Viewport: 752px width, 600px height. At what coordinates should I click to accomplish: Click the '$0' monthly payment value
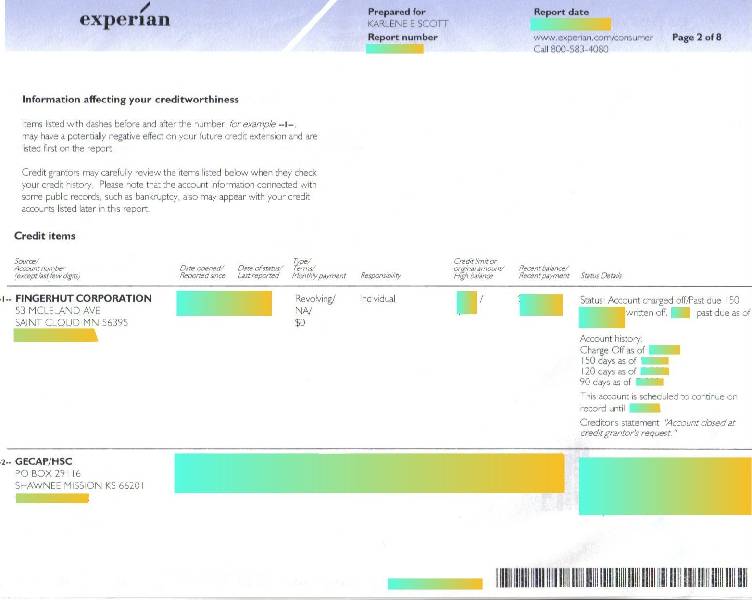coord(300,323)
